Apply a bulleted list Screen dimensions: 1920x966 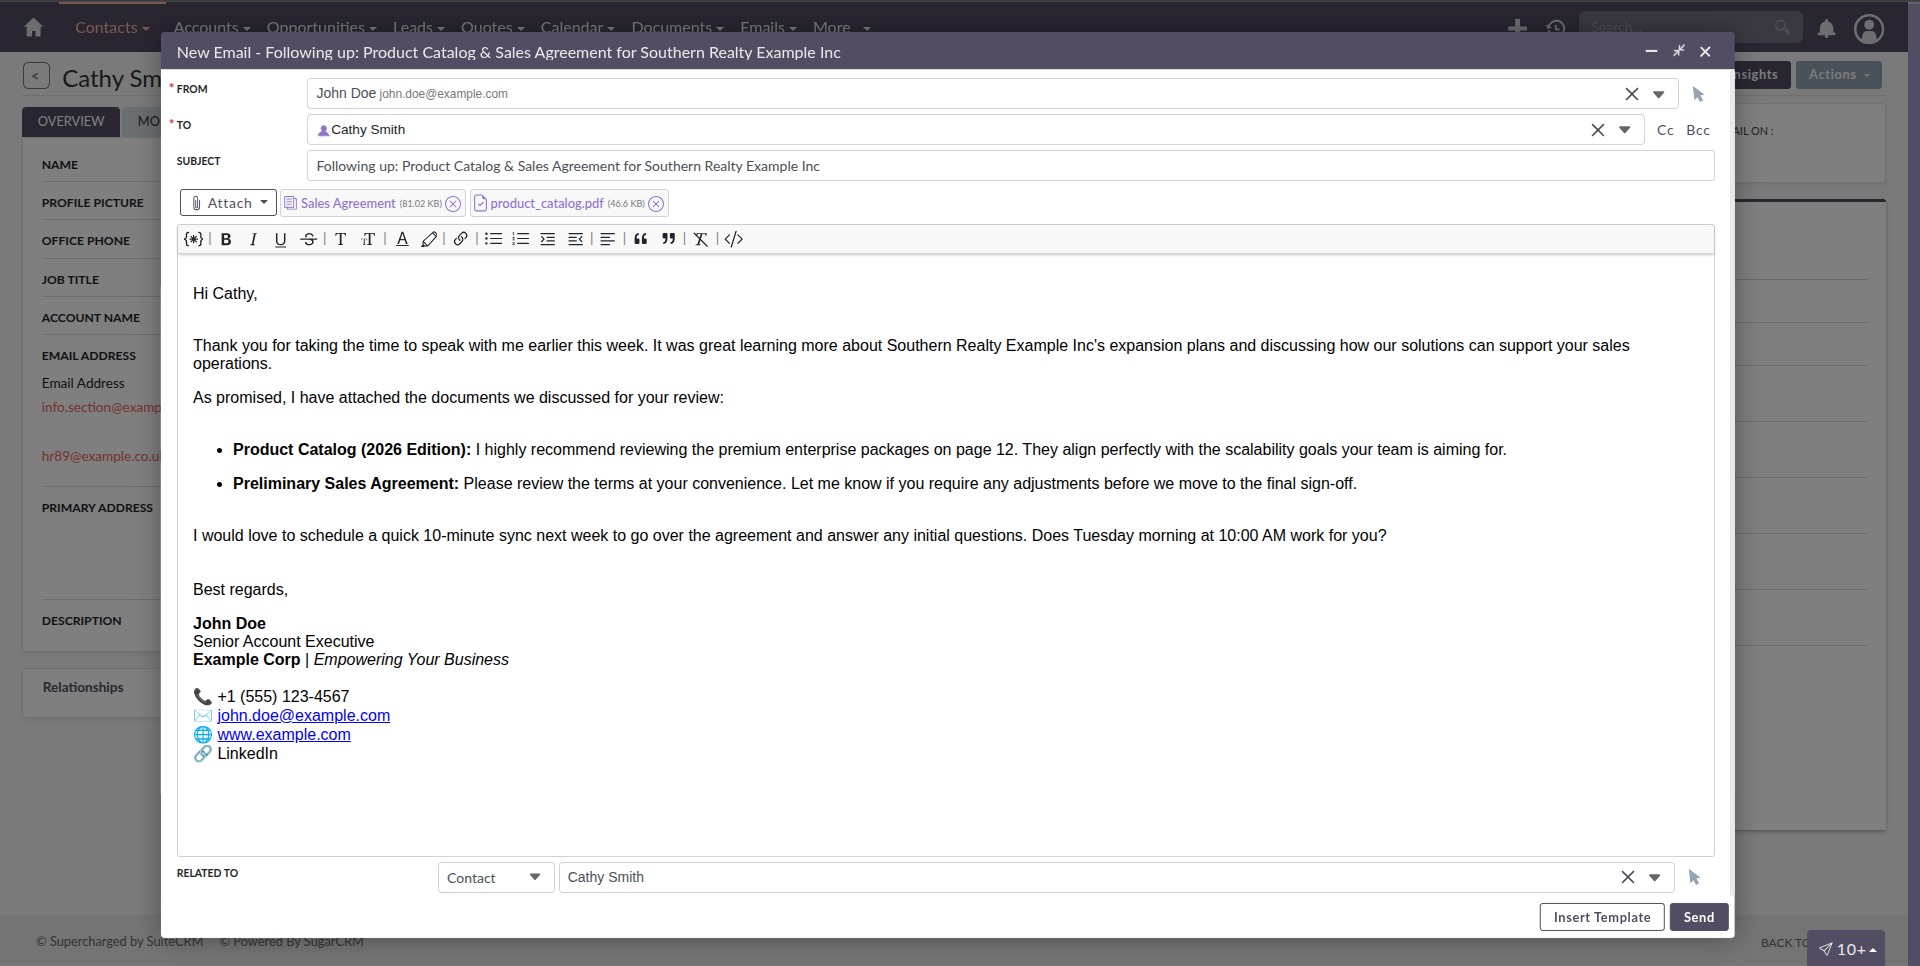(x=492, y=239)
